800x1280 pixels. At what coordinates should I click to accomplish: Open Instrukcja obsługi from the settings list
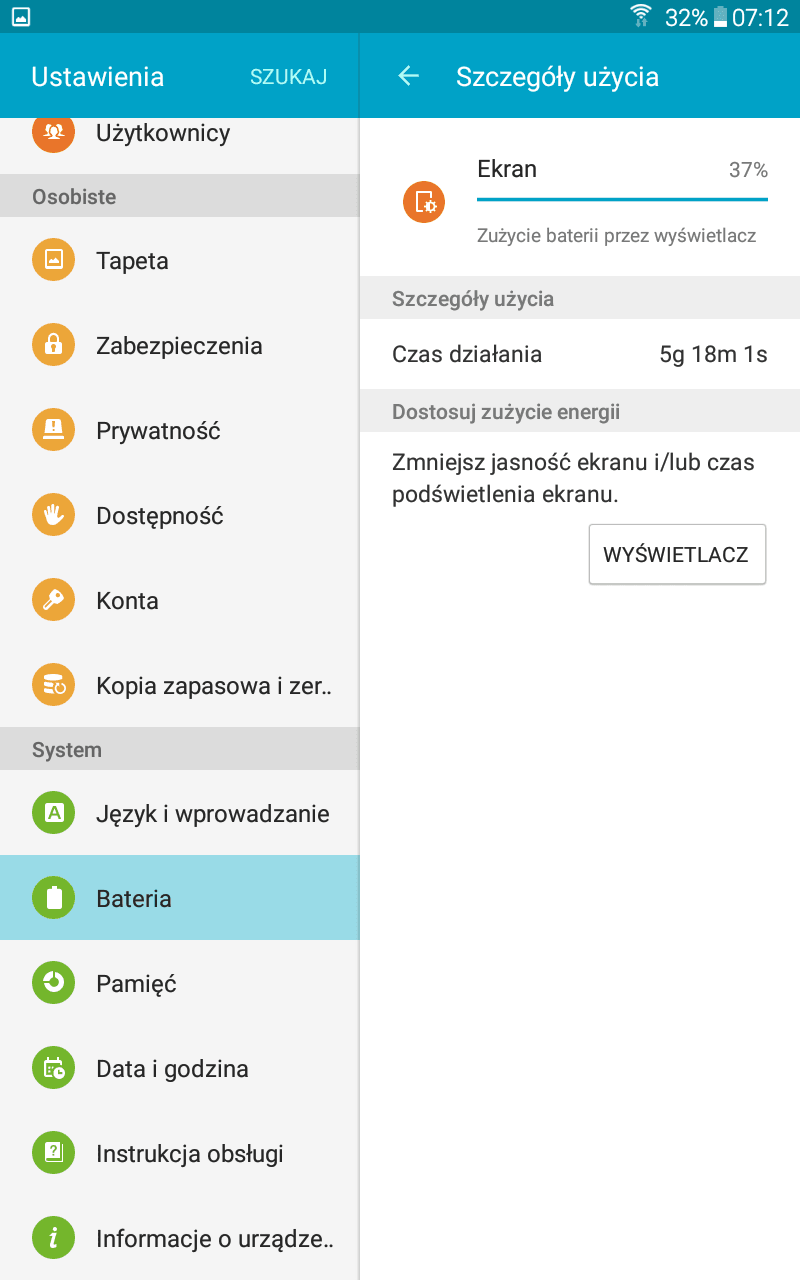180,1153
